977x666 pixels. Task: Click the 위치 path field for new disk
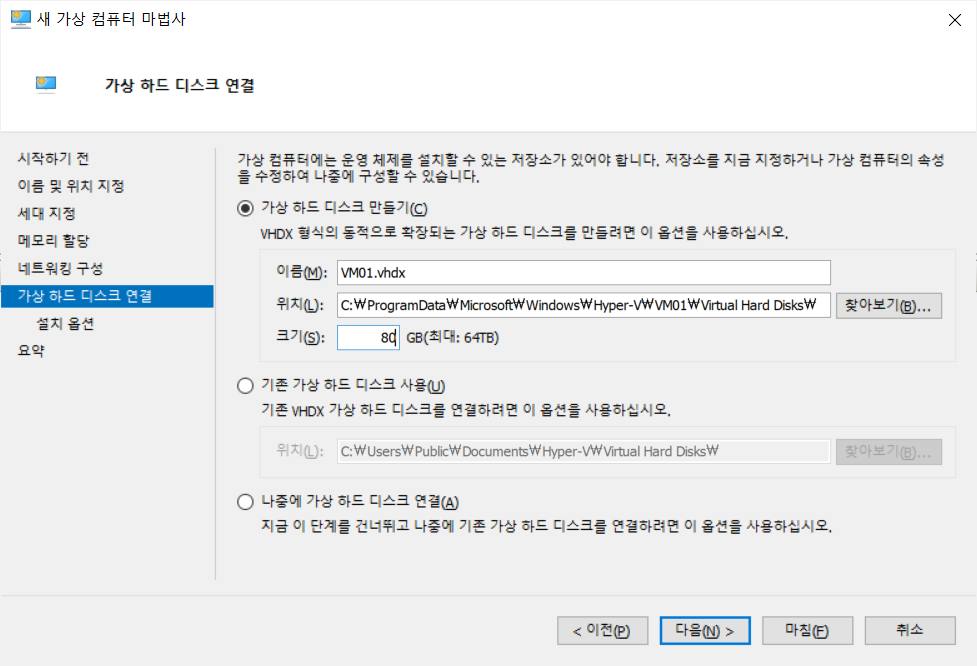tap(584, 305)
